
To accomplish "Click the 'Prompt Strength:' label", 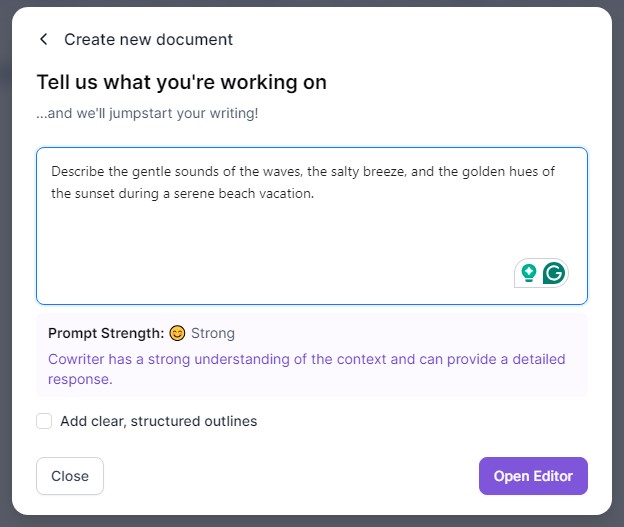I will (106, 333).
